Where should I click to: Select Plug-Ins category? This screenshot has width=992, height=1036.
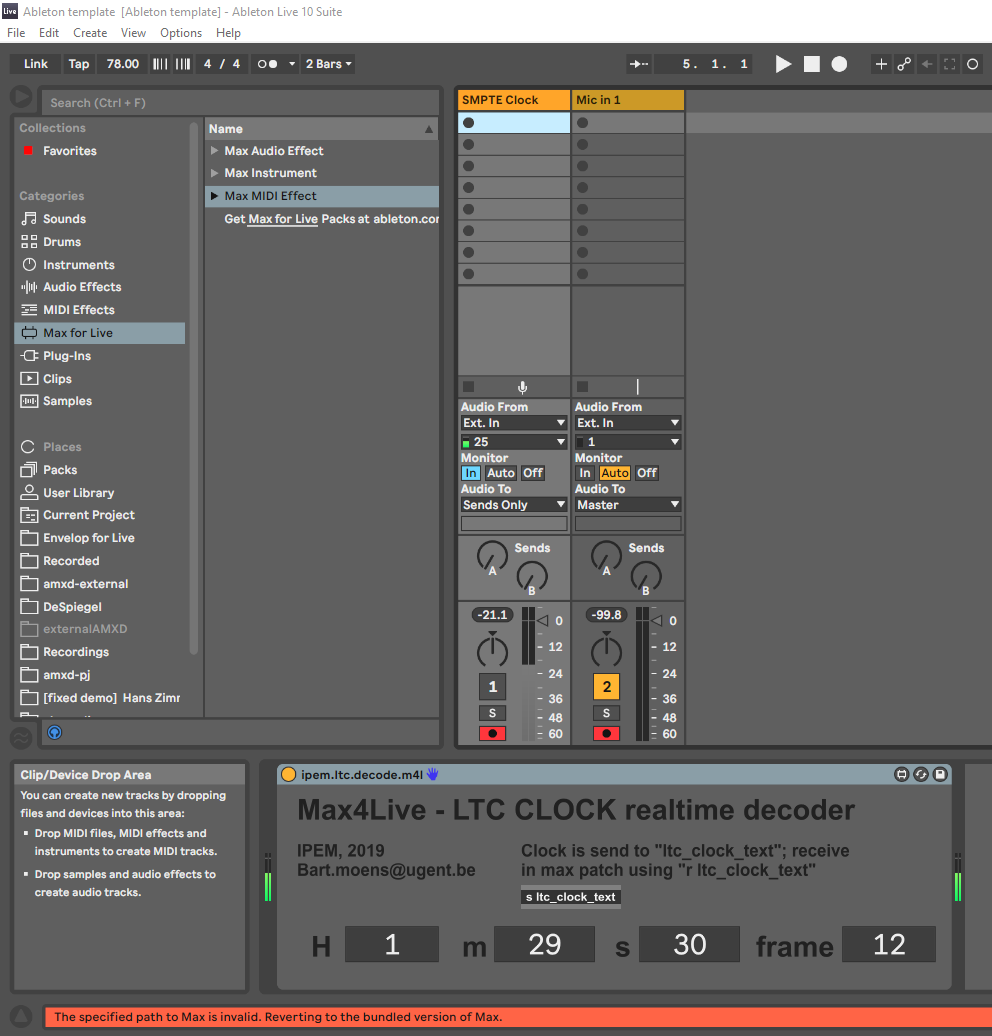coord(67,355)
